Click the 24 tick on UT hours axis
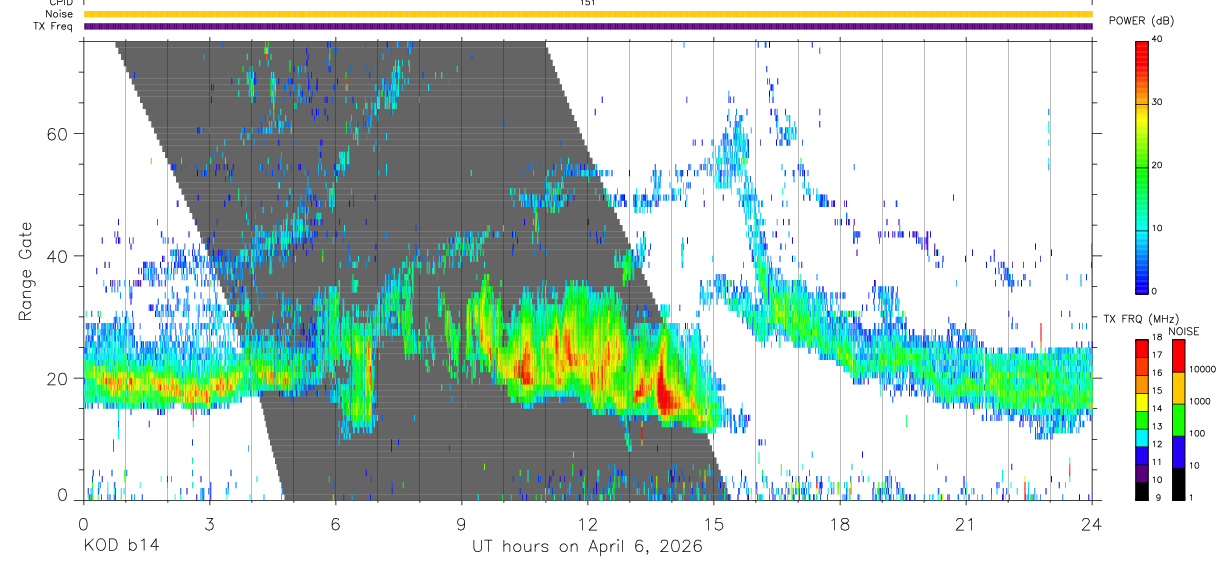Image resolution: width=1228 pixels, height=567 pixels. (x=1092, y=525)
